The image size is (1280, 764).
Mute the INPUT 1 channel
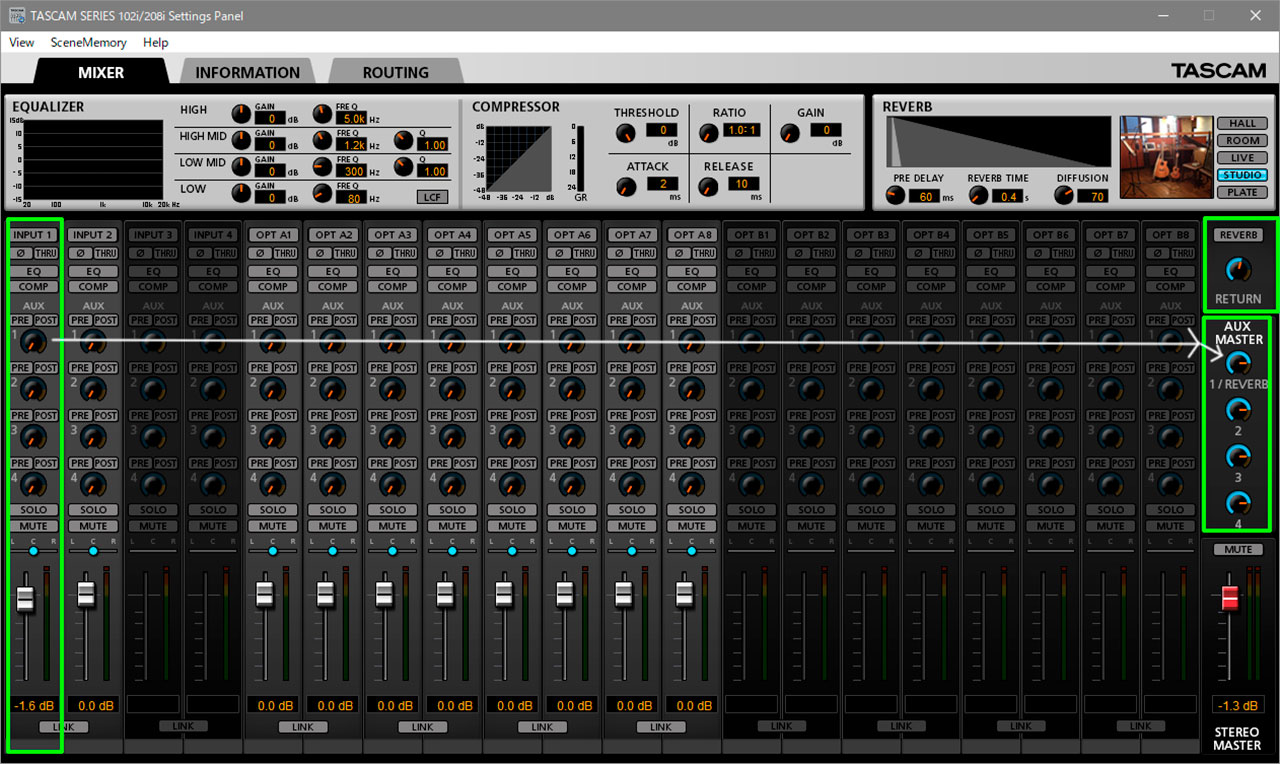point(33,526)
